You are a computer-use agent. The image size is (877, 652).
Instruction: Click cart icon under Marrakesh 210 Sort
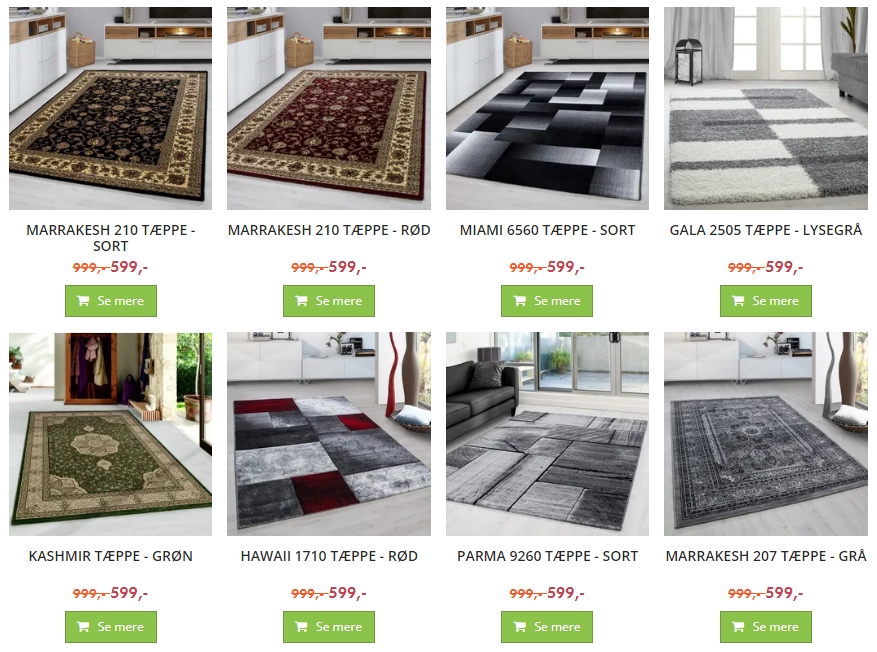click(83, 301)
